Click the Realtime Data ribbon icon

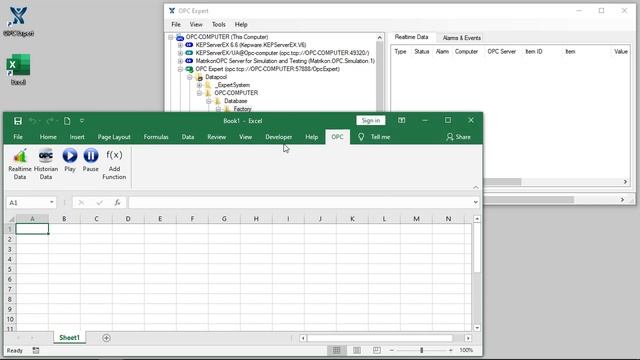point(20,164)
